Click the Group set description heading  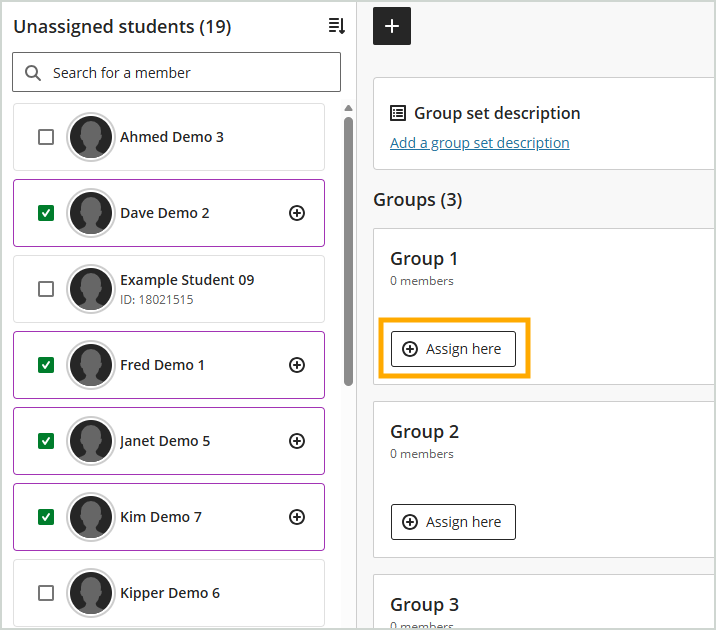[x=497, y=113]
